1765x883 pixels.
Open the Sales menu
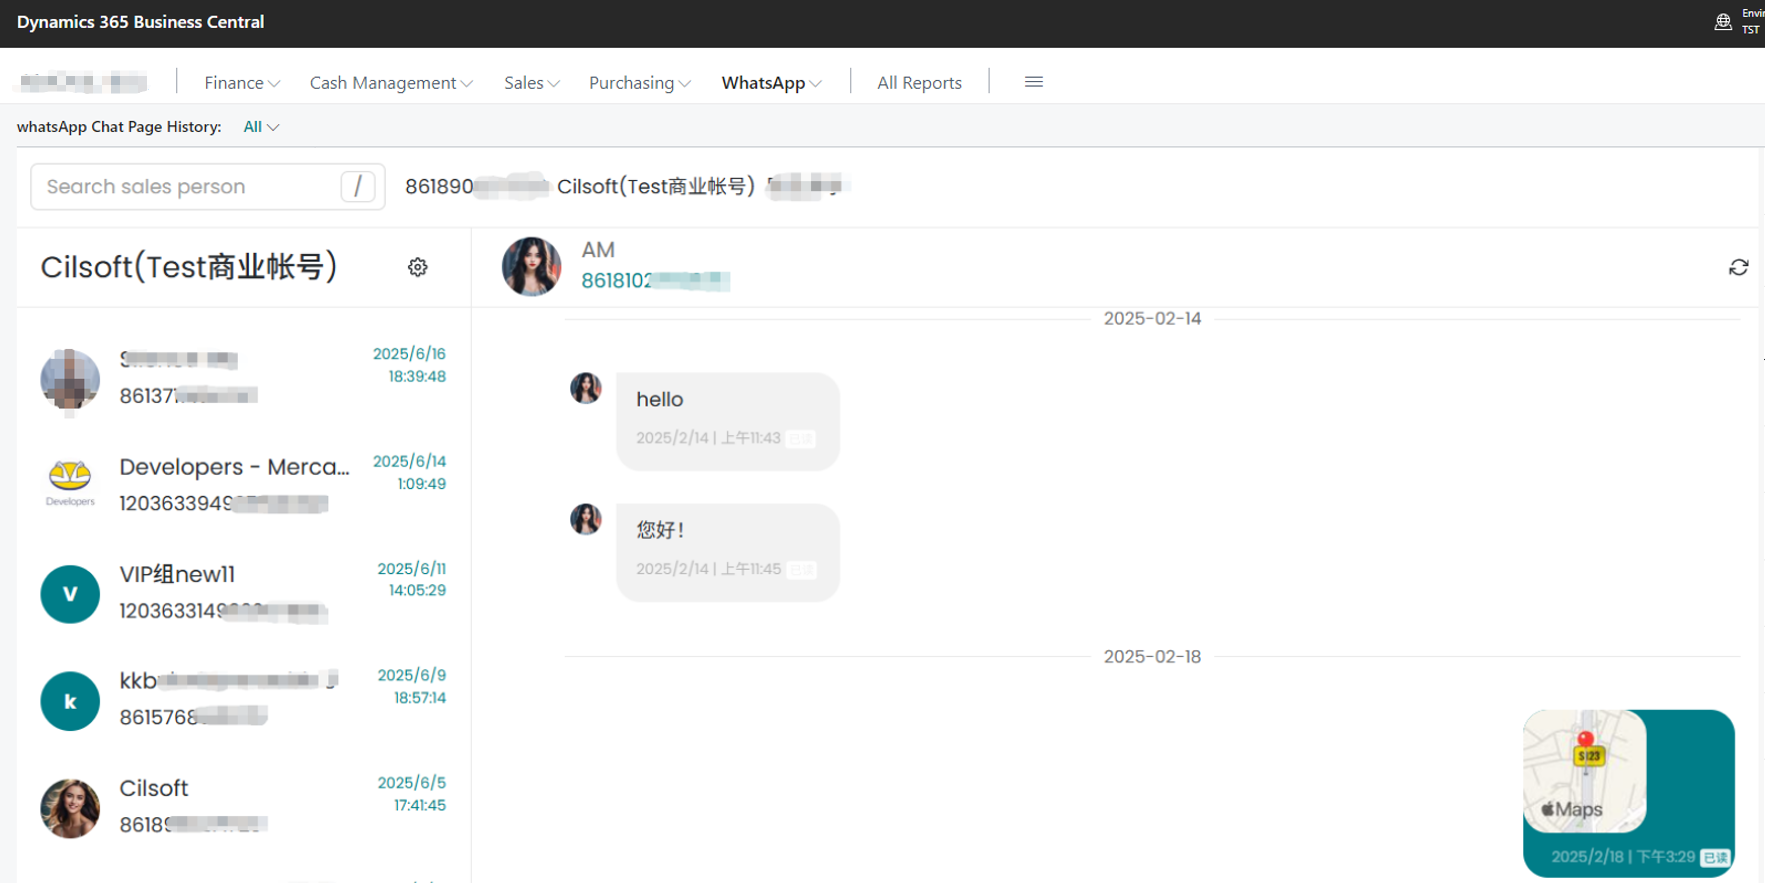pos(531,83)
